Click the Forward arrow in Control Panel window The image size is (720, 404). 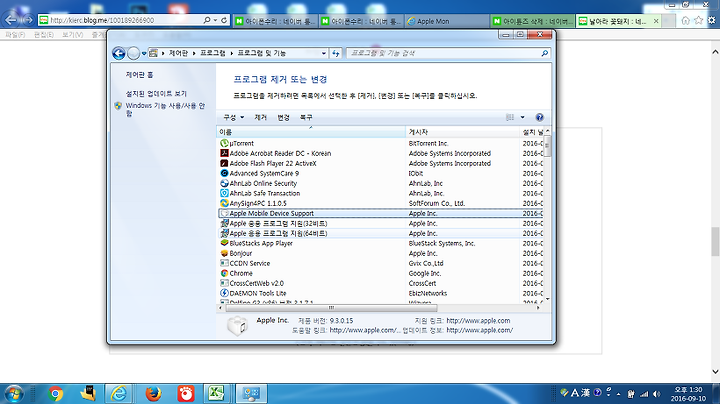(x=133, y=54)
